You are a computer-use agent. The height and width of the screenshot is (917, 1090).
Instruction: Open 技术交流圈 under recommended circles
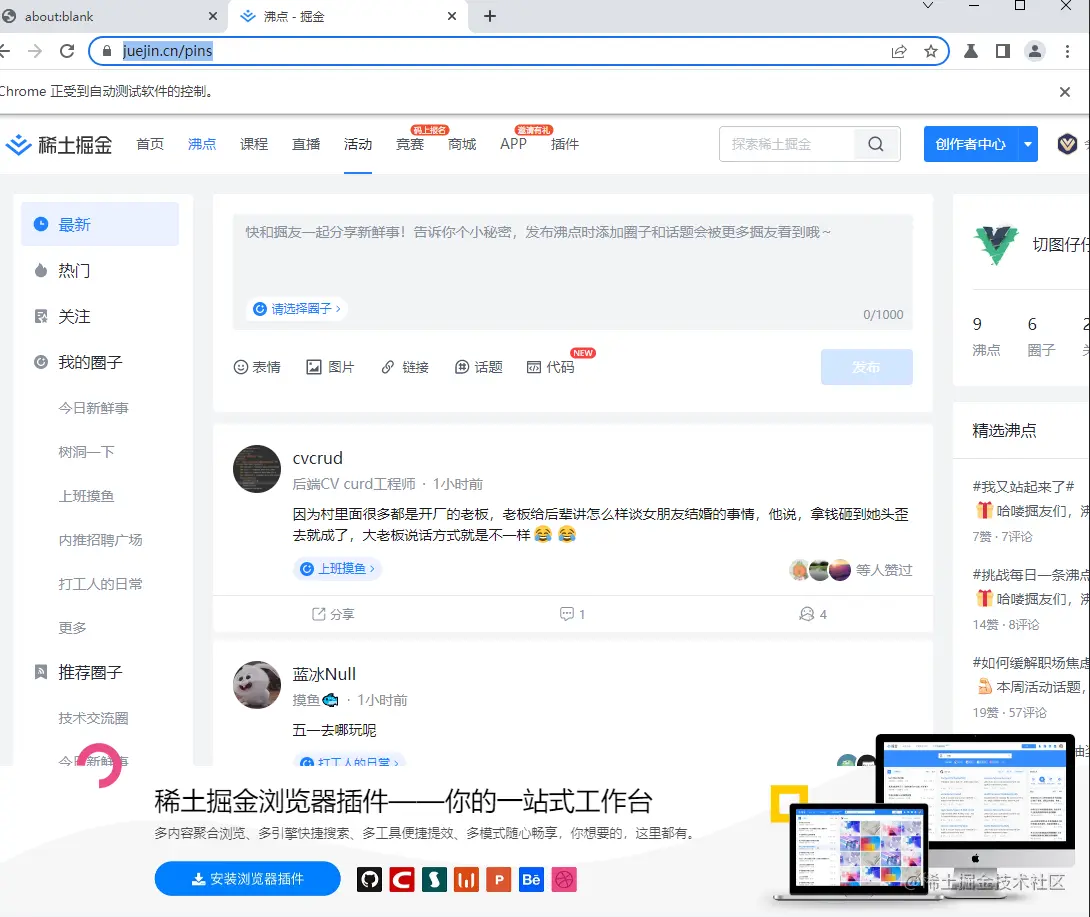93,718
